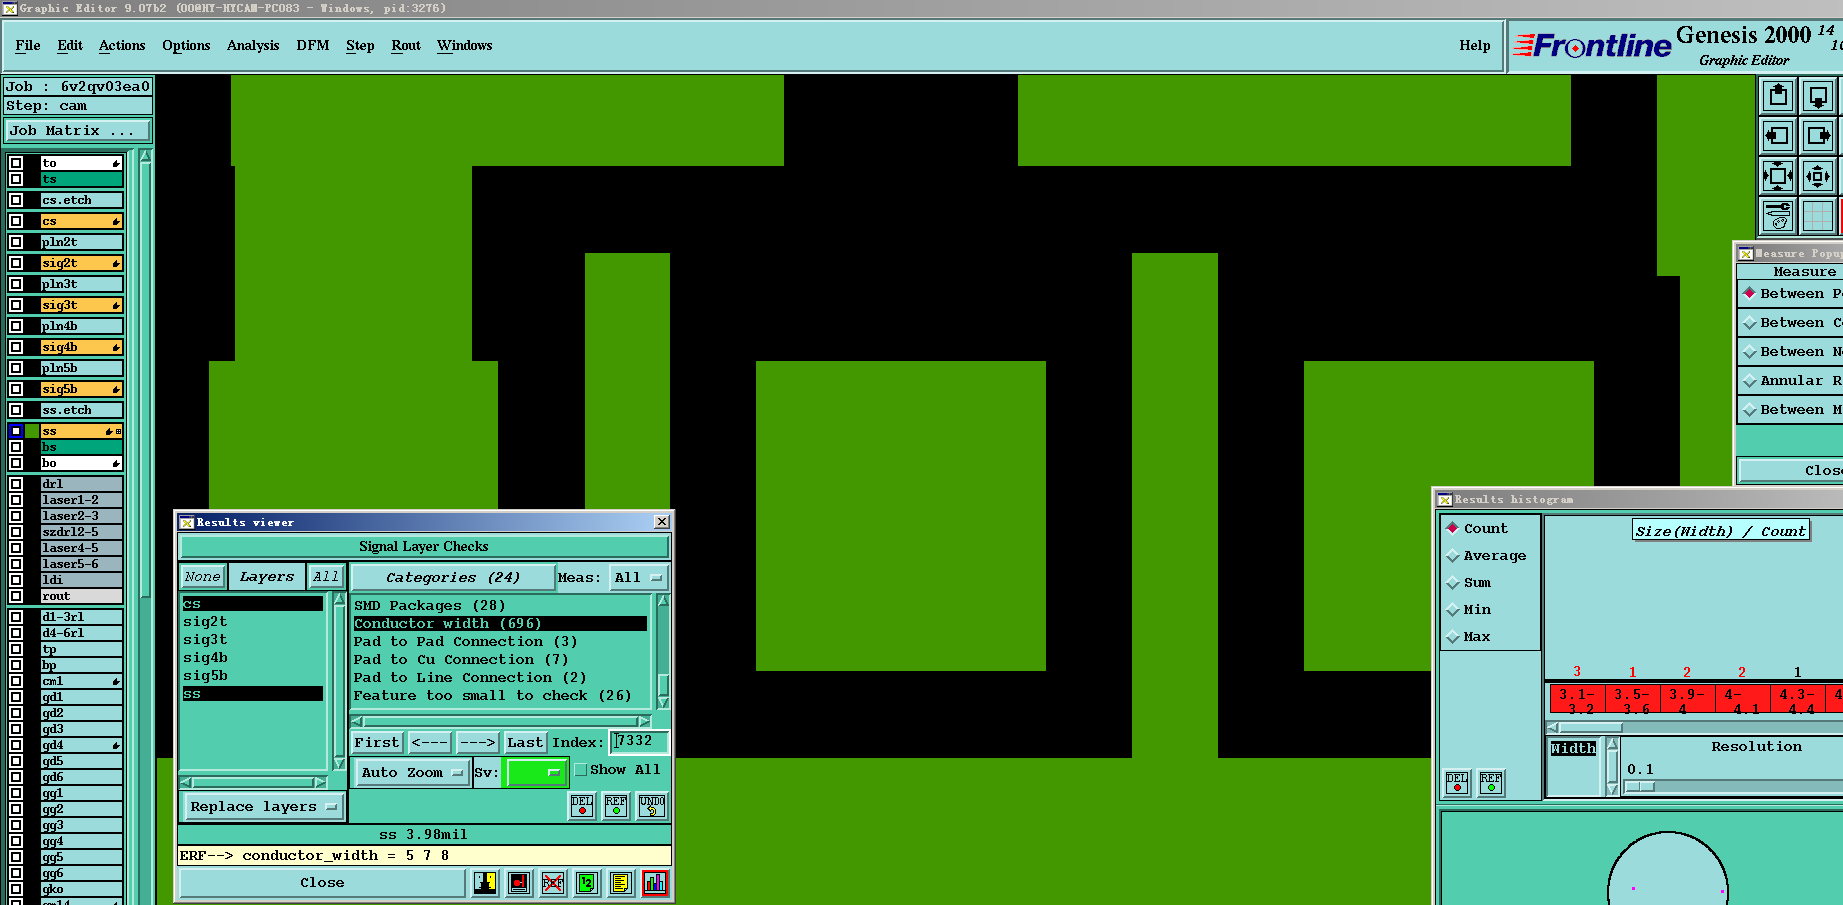Select sig3t in the Results viewer layers list
1843x905 pixels.
[x=252, y=640]
